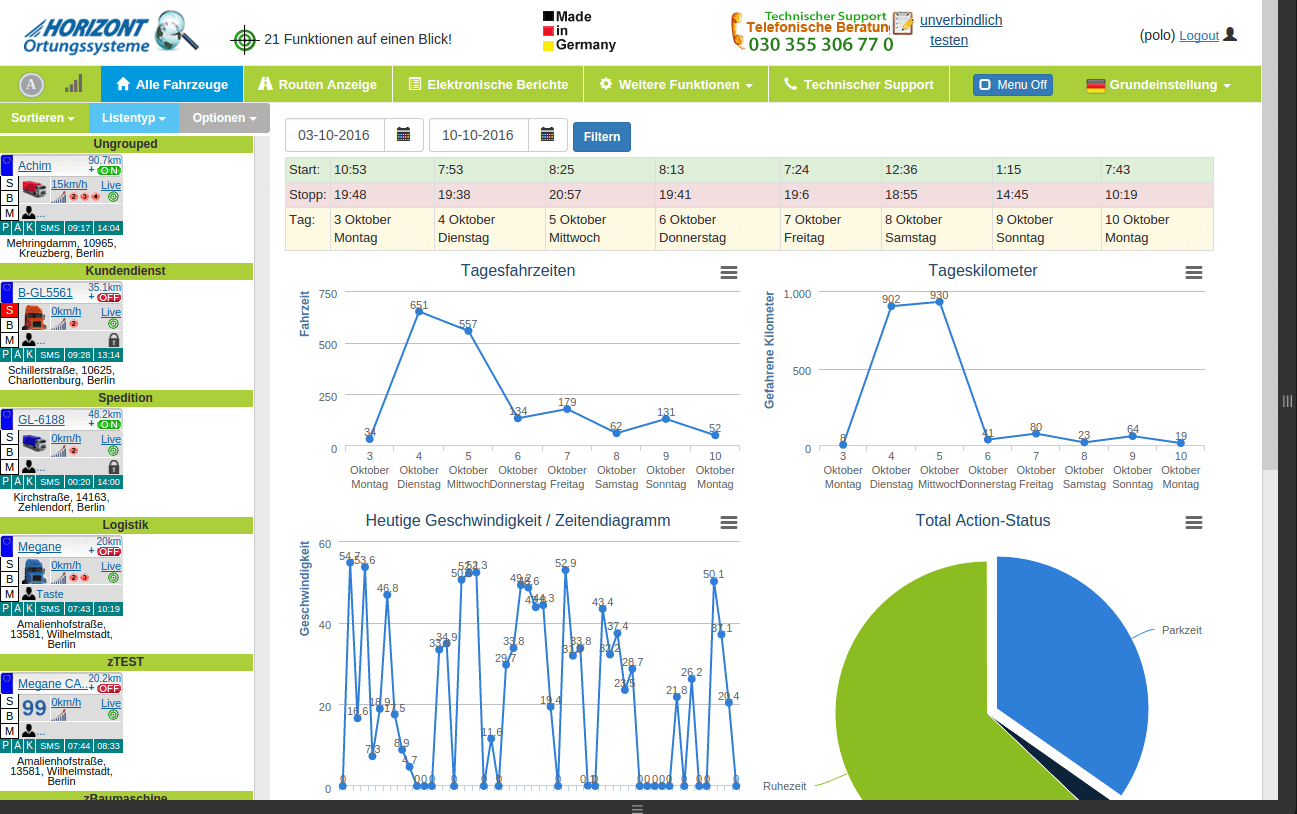The image size is (1297, 814).
Task: Click the notepad icon beside unverbindlich testen
Action: coord(903,24)
